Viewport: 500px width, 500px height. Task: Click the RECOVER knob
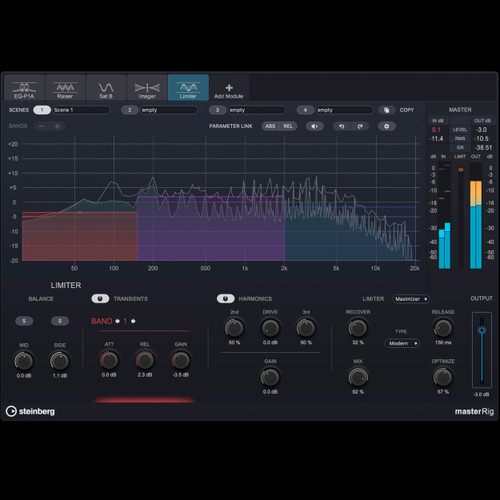(x=358, y=328)
